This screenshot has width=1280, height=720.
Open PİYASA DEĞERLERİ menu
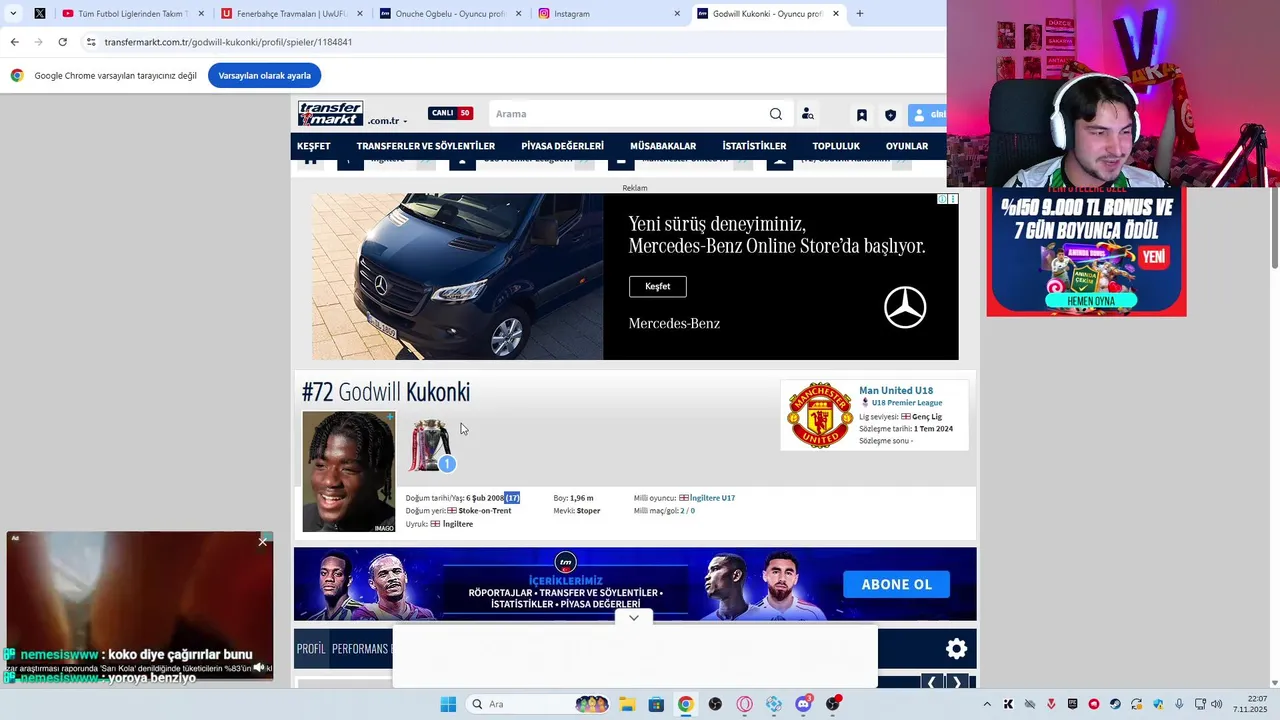click(563, 146)
